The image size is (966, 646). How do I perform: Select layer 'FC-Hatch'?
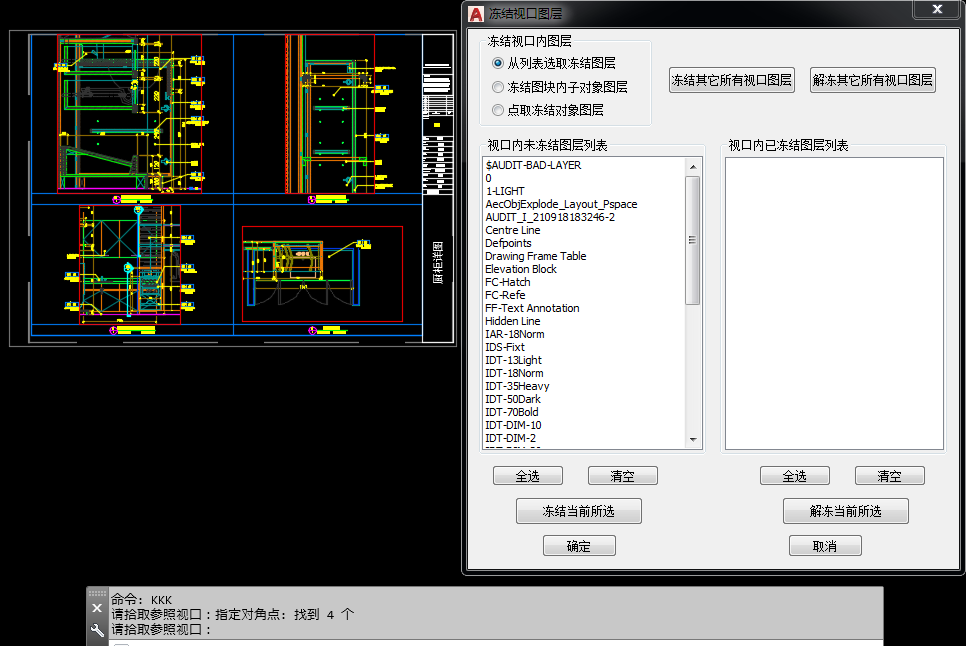click(585, 282)
